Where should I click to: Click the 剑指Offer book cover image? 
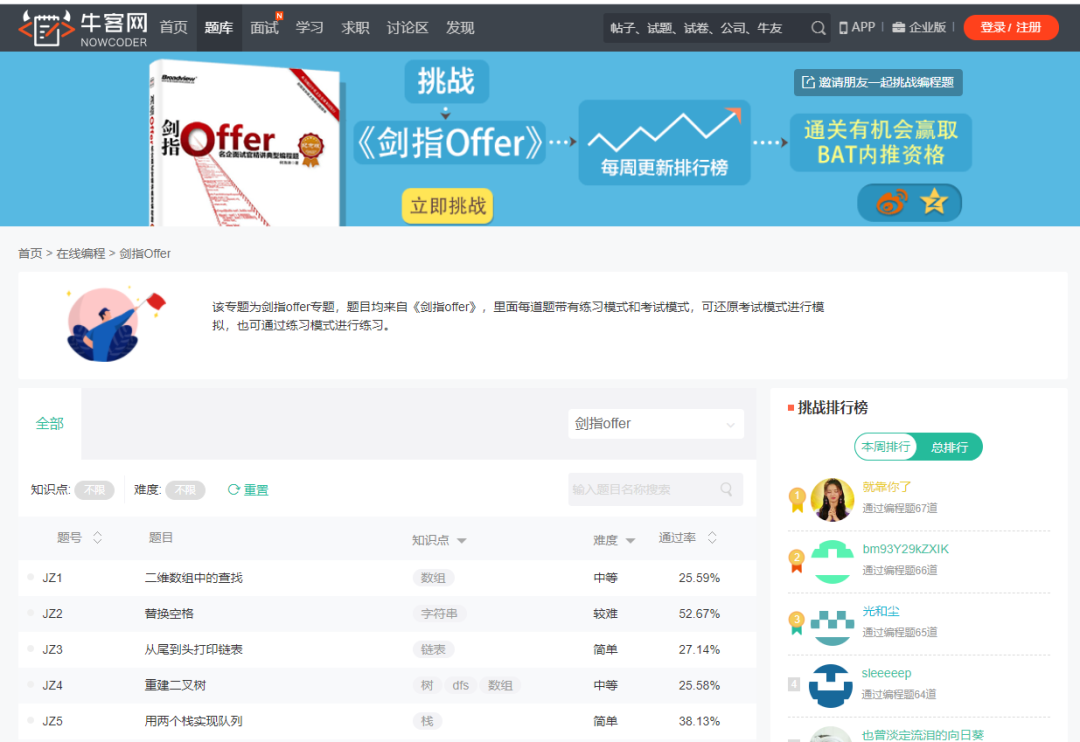(246, 143)
